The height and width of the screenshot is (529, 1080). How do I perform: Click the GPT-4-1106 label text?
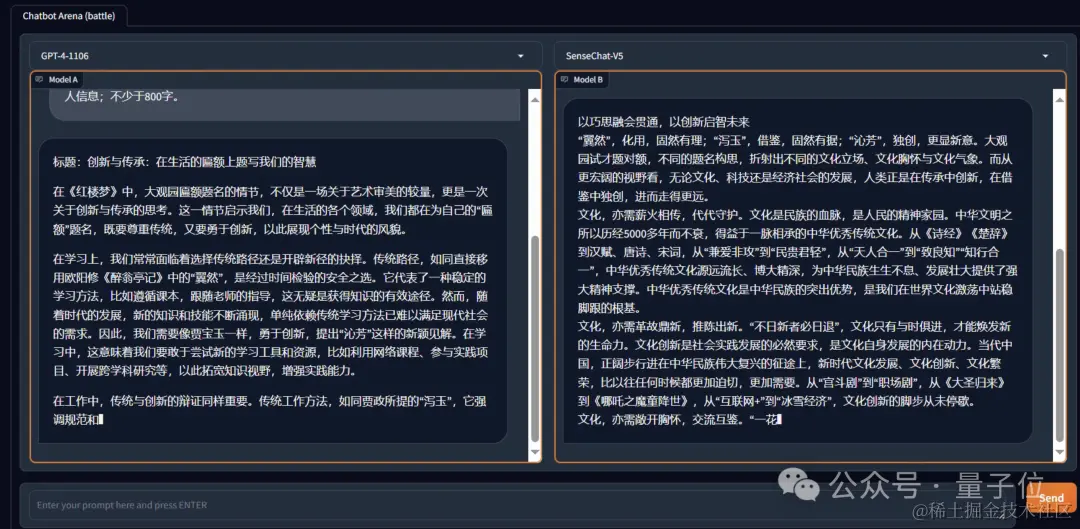pos(65,56)
